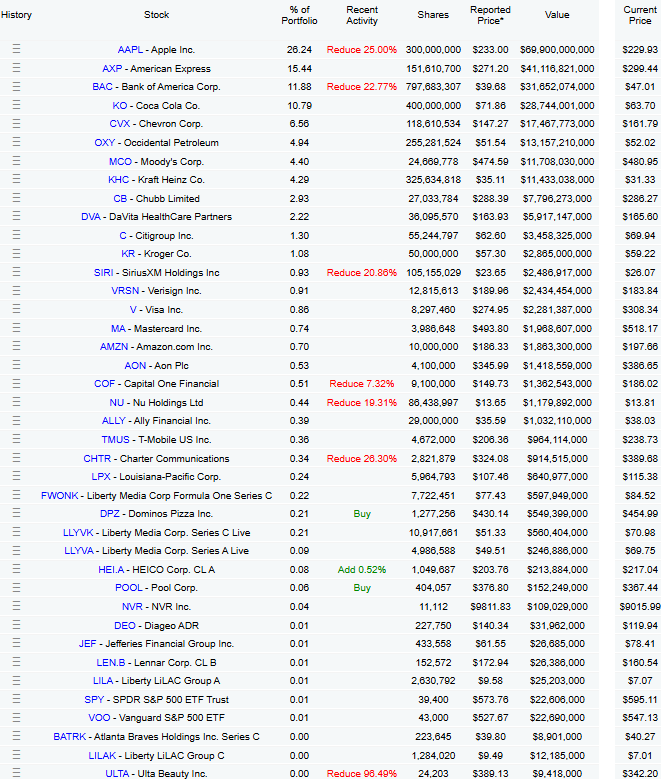Open history icon for SIRI row
The height and width of the screenshot is (779, 661).
[16, 272]
